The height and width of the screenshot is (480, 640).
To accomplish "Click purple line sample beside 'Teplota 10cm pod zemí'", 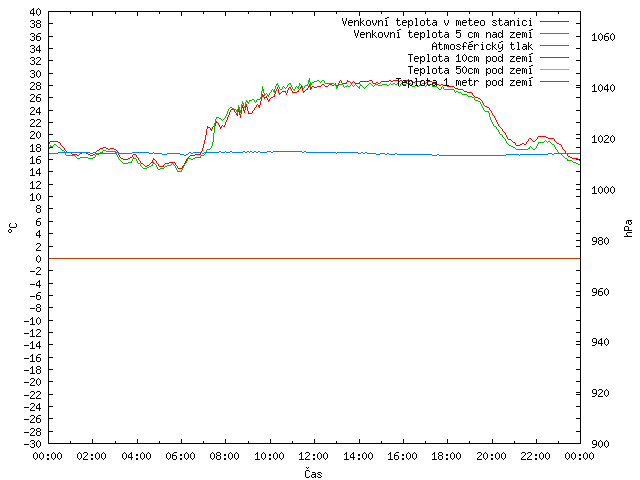I will click(554, 58).
